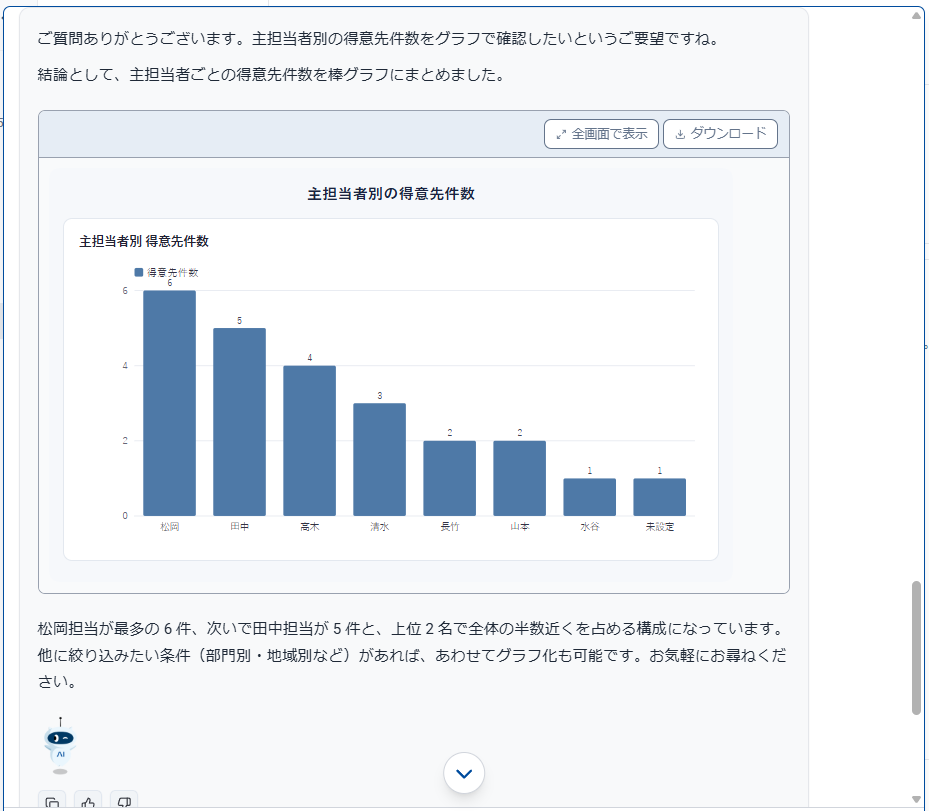Click the vertical scrollbar thumb
The height and width of the screenshot is (811, 929).
[917, 648]
